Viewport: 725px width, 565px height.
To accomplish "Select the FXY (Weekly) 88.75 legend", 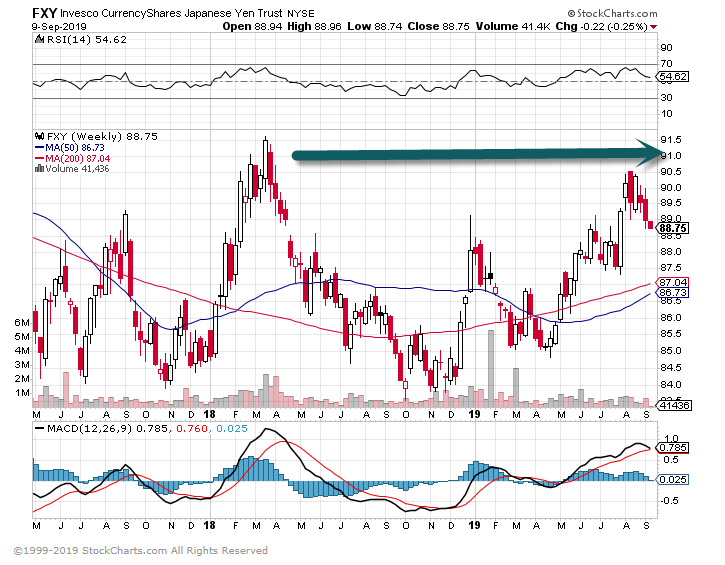I will [x=102, y=136].
